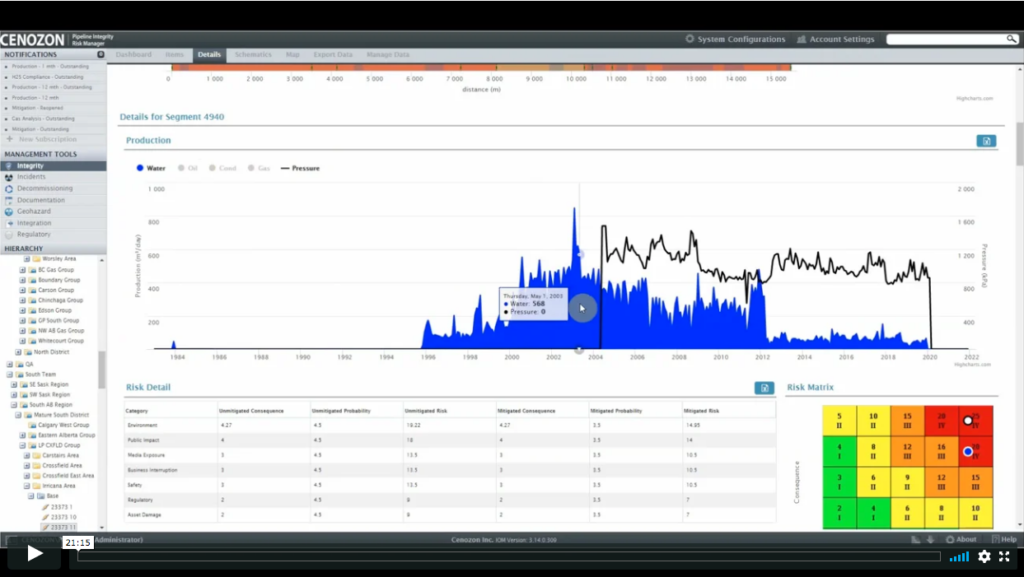
Task: Collapse the LP CXFLD Group node
Action: pos(22,445)
